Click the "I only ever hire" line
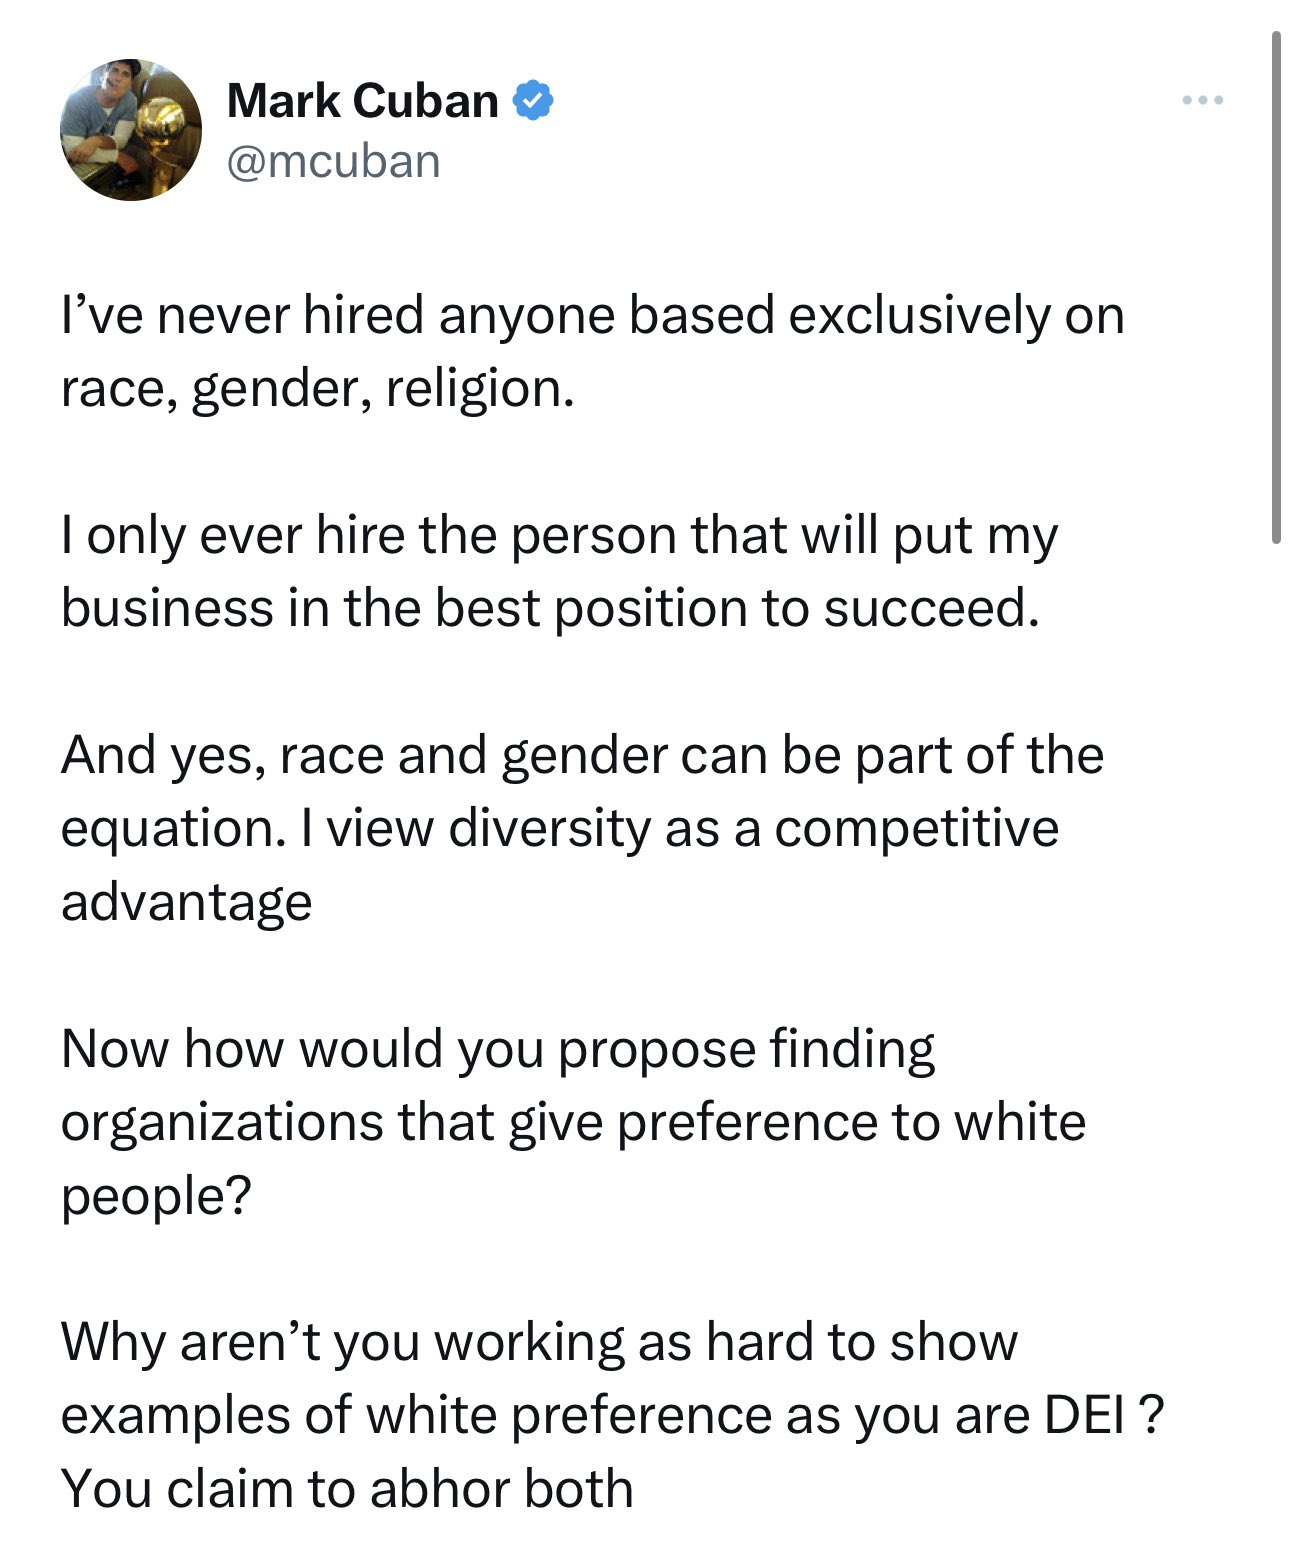The image size is (1290, 1564). pyautogui.click(x=559, y=535)
